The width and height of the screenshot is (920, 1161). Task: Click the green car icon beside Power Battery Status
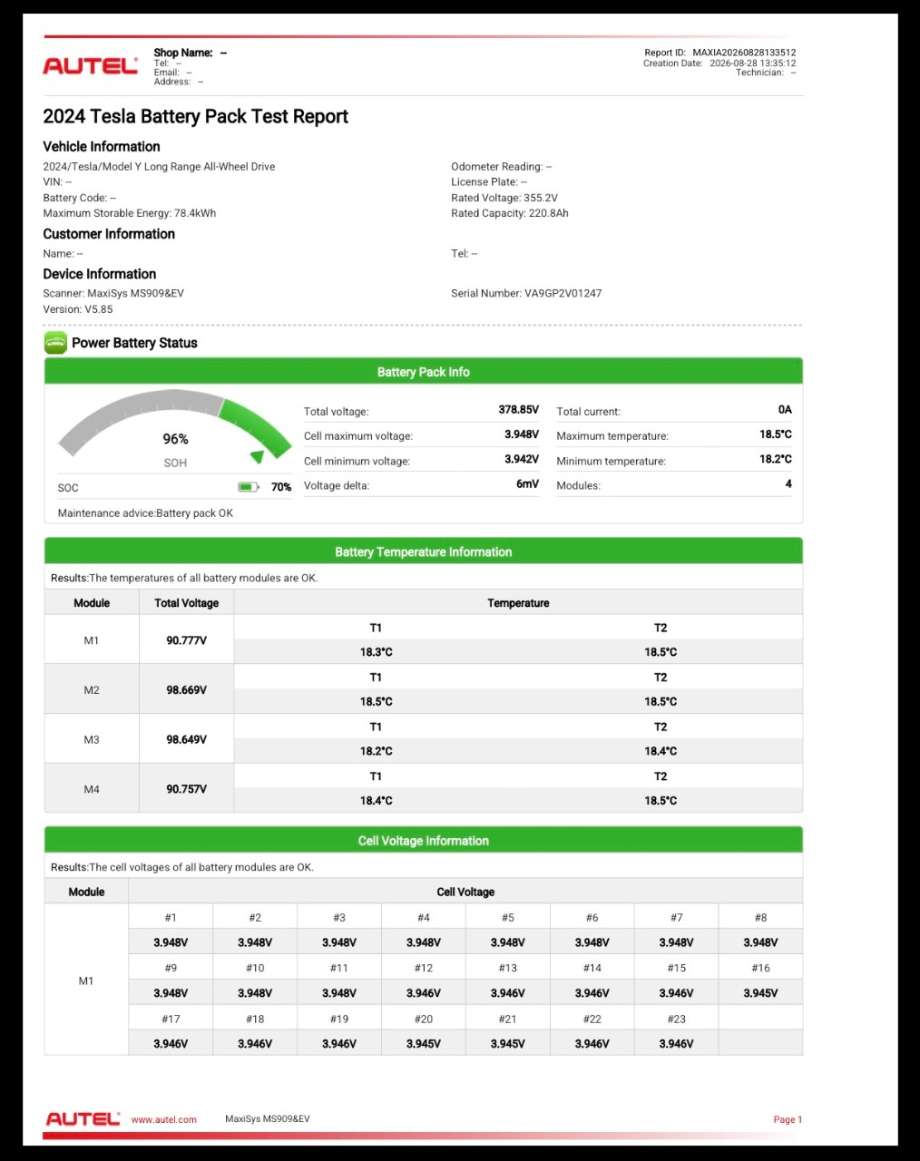[56, 343]
